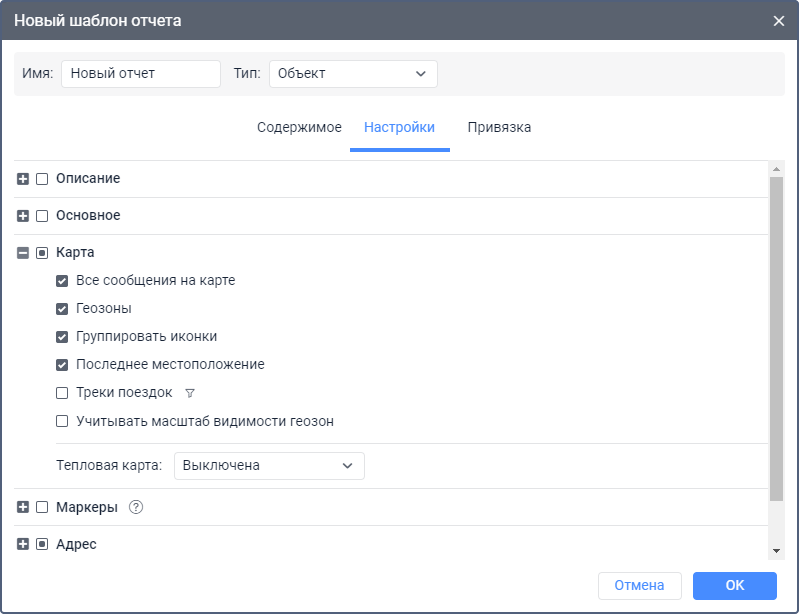The image size is (799, 614).
Task: Click the Имя field with Новый отчет
Action: [141, 74]
